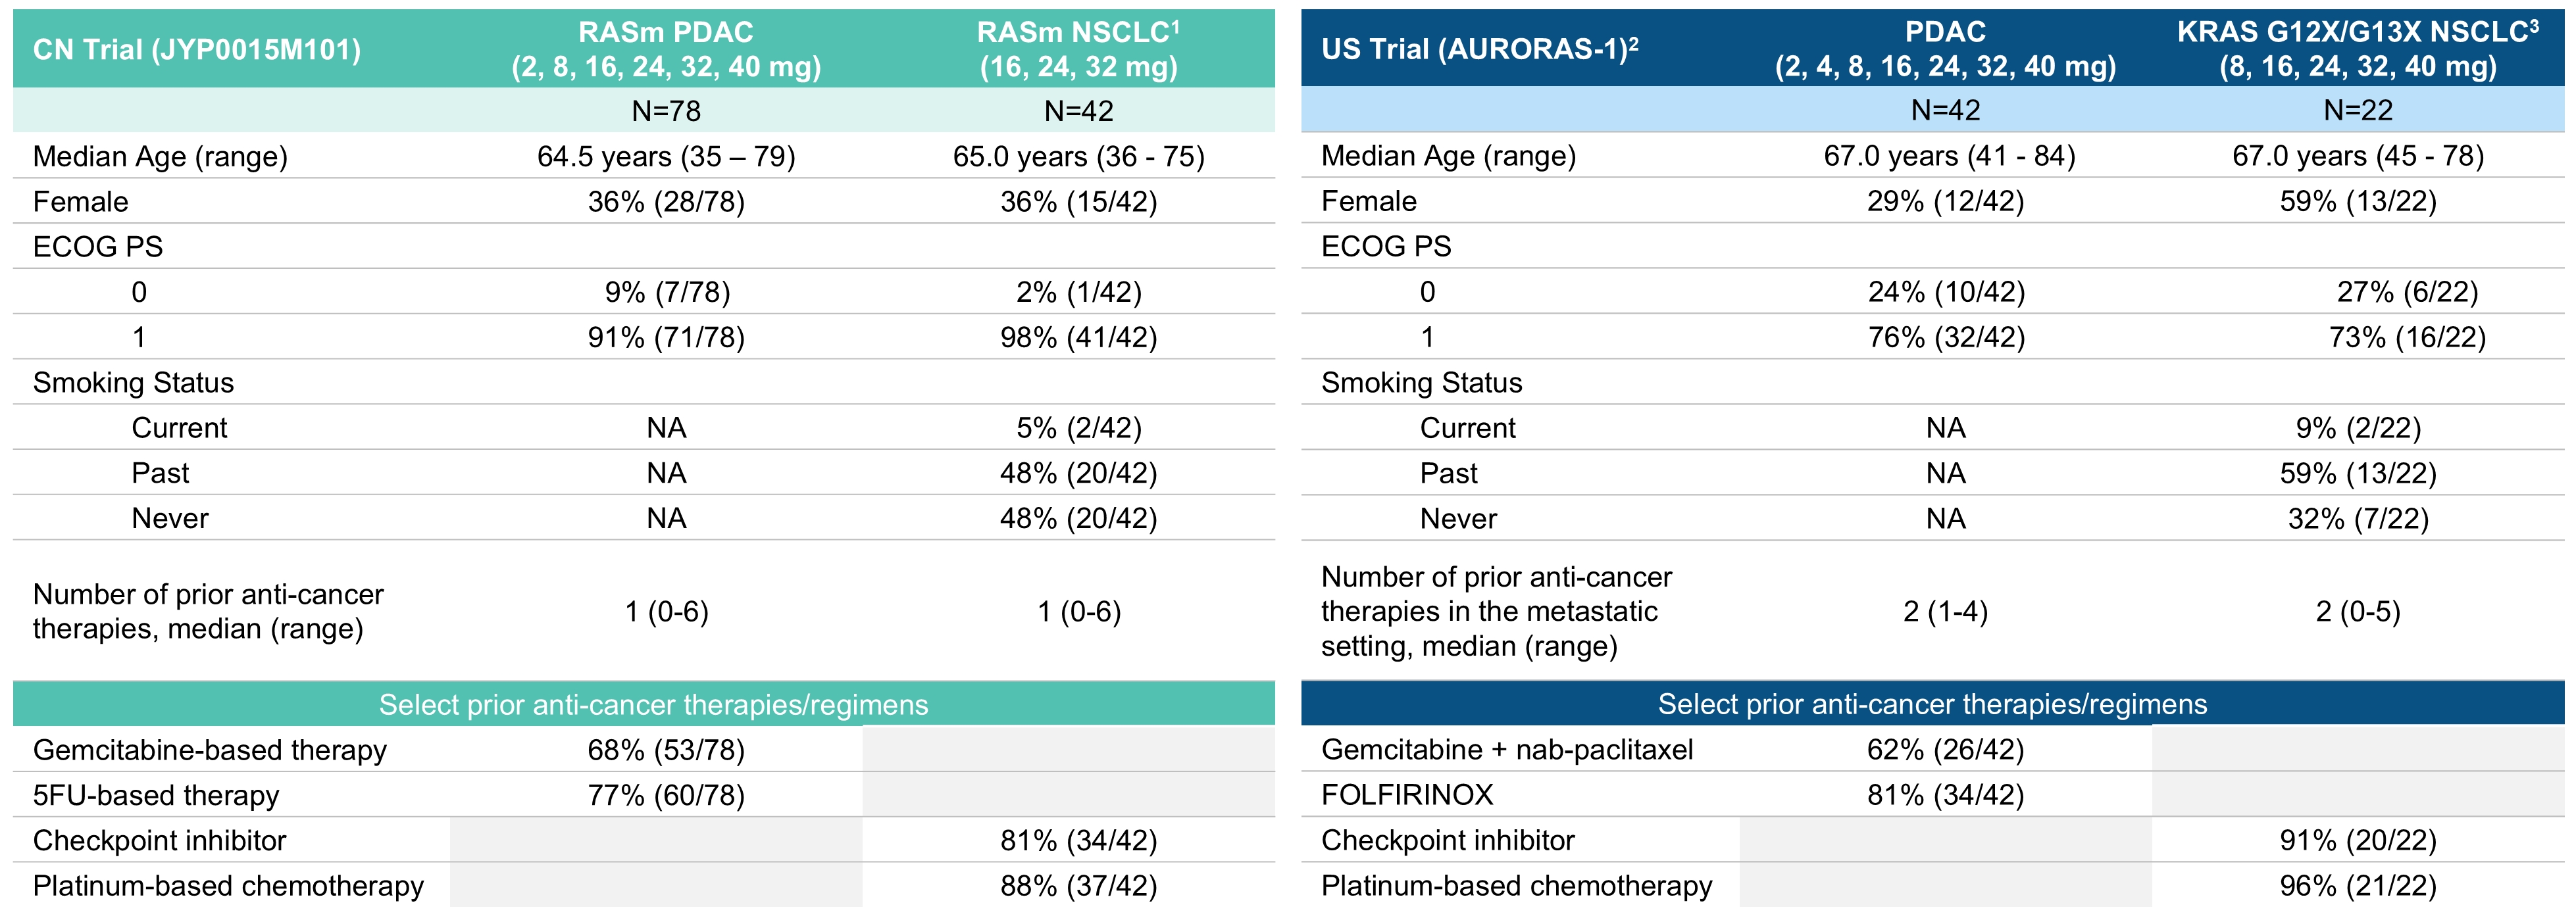Screen dimensions: 2576x922
Task: Select the 91% (71/78) ECOG value
Action: (x=666, y=338)
